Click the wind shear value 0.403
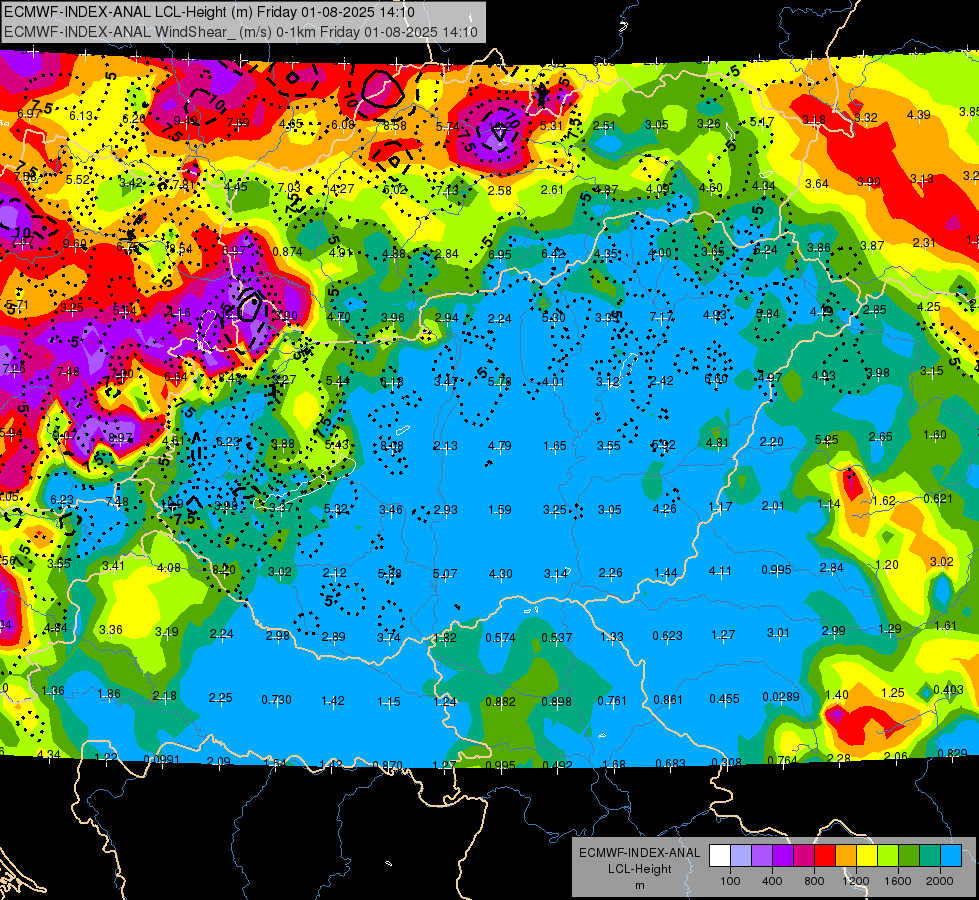The height and width of the screenshot is (900, 979). (948, 690)
